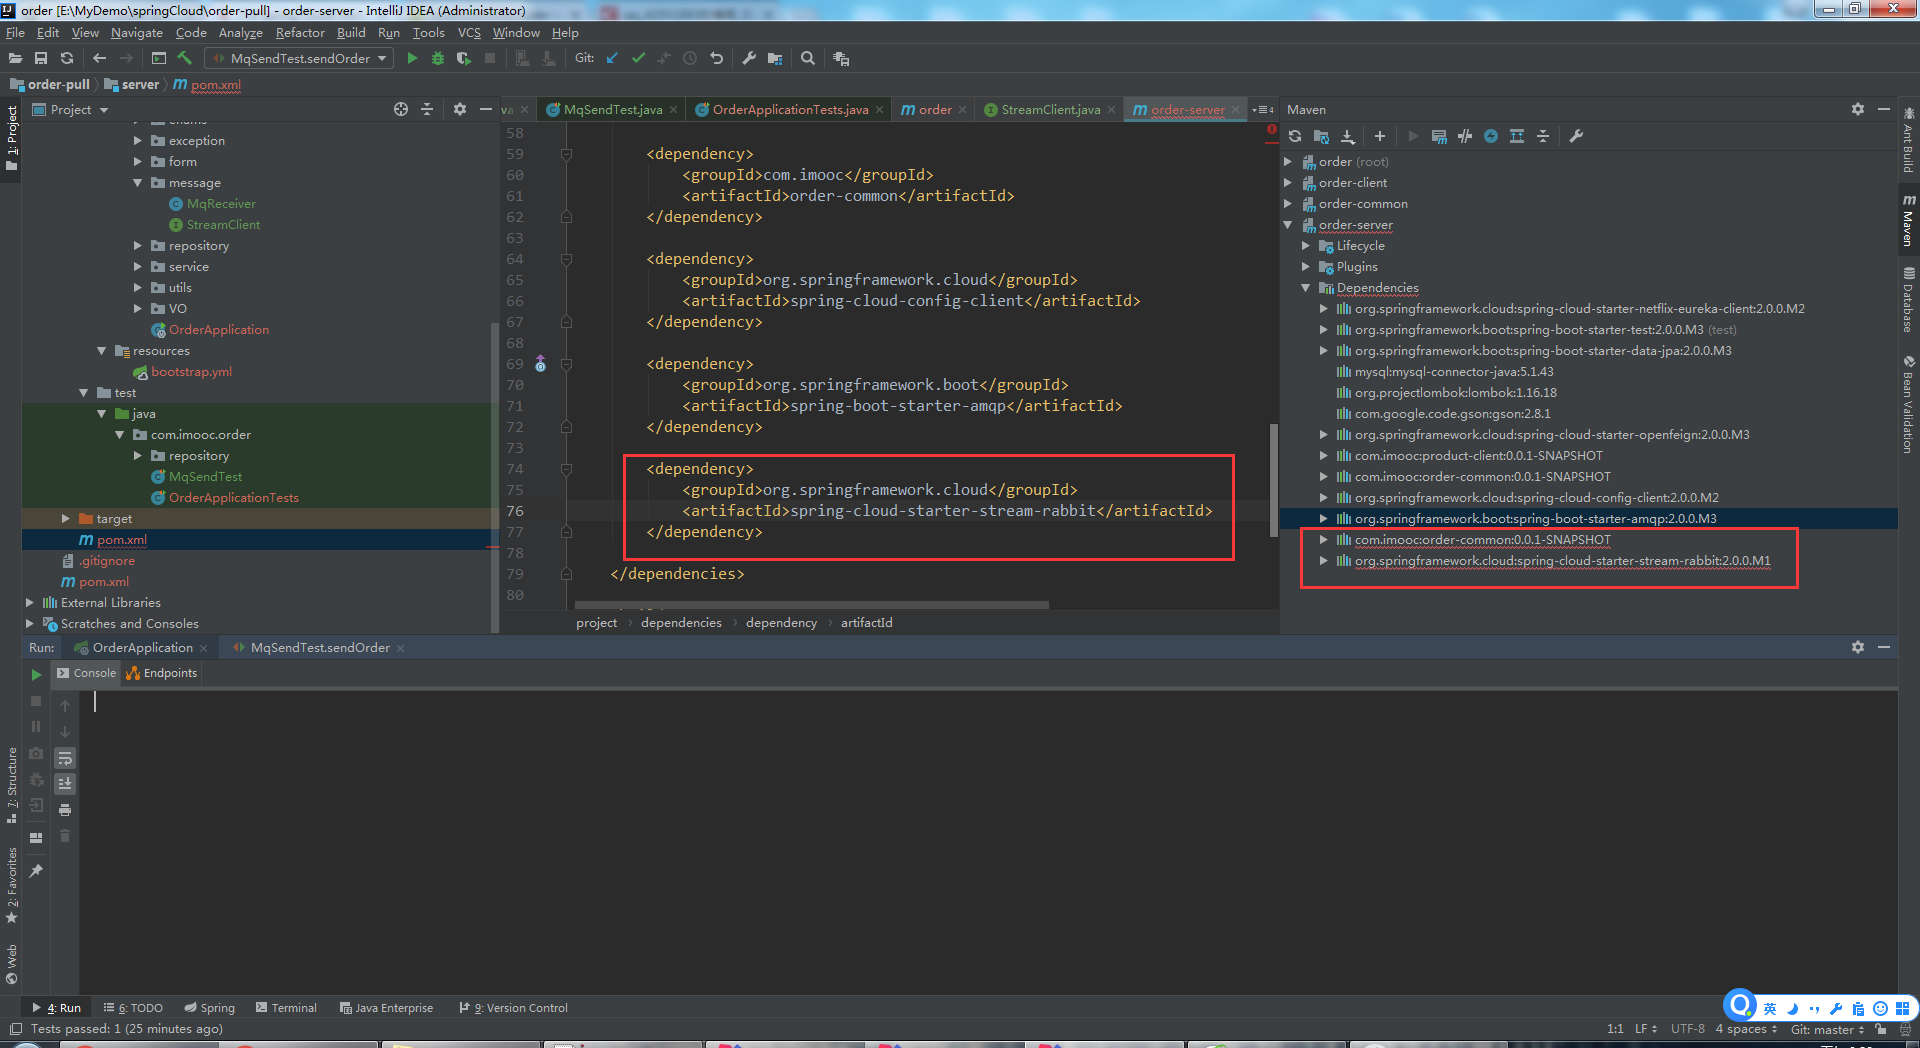Switch to MqSendTest.java editor tab

coord(612,110)
